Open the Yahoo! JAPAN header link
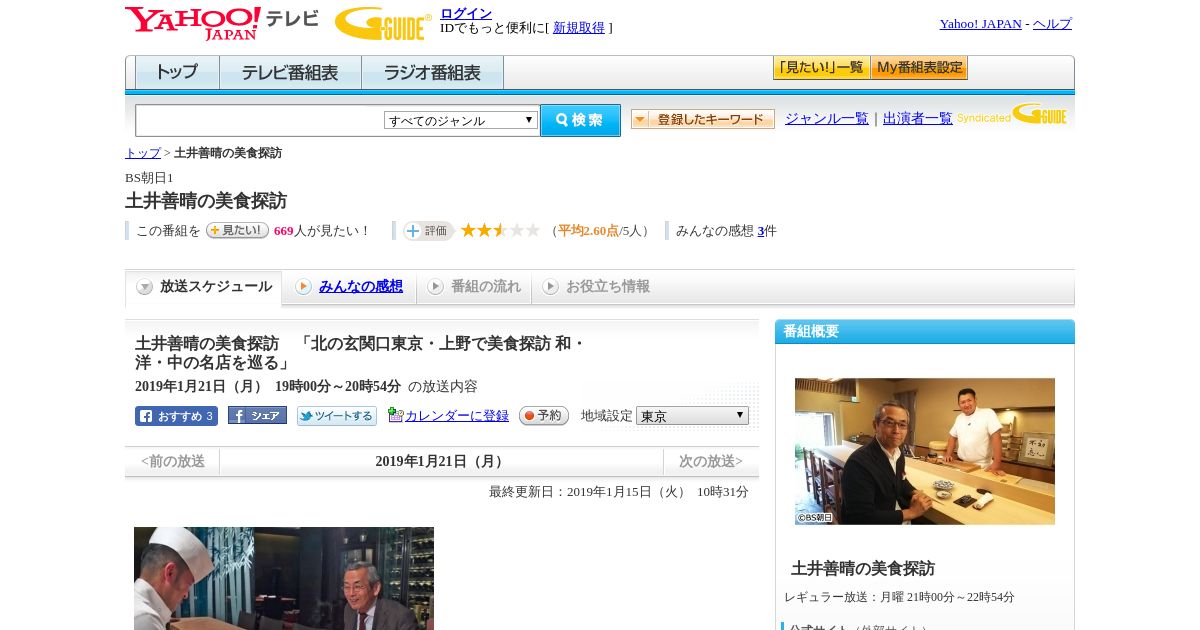1200x630 pixels. [980, 24]
